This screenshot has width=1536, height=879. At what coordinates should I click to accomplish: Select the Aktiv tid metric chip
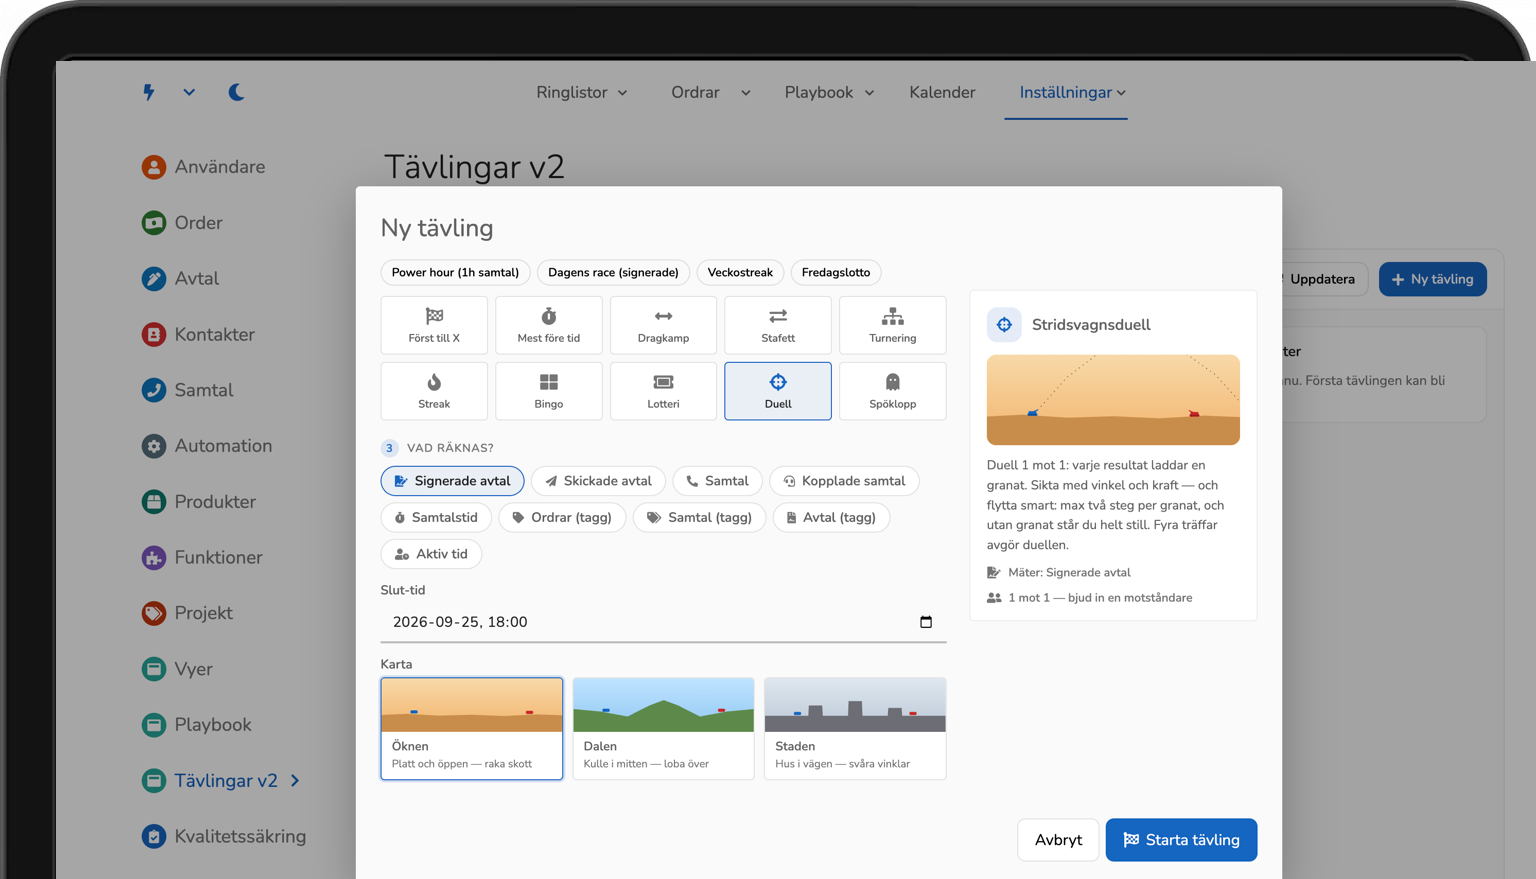[x=431, y=554]
